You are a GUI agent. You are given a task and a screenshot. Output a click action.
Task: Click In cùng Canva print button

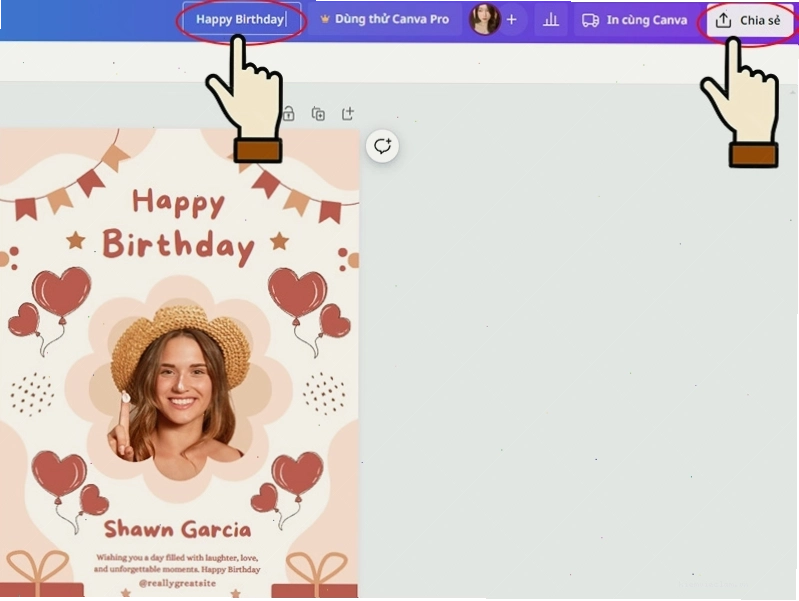634,20
